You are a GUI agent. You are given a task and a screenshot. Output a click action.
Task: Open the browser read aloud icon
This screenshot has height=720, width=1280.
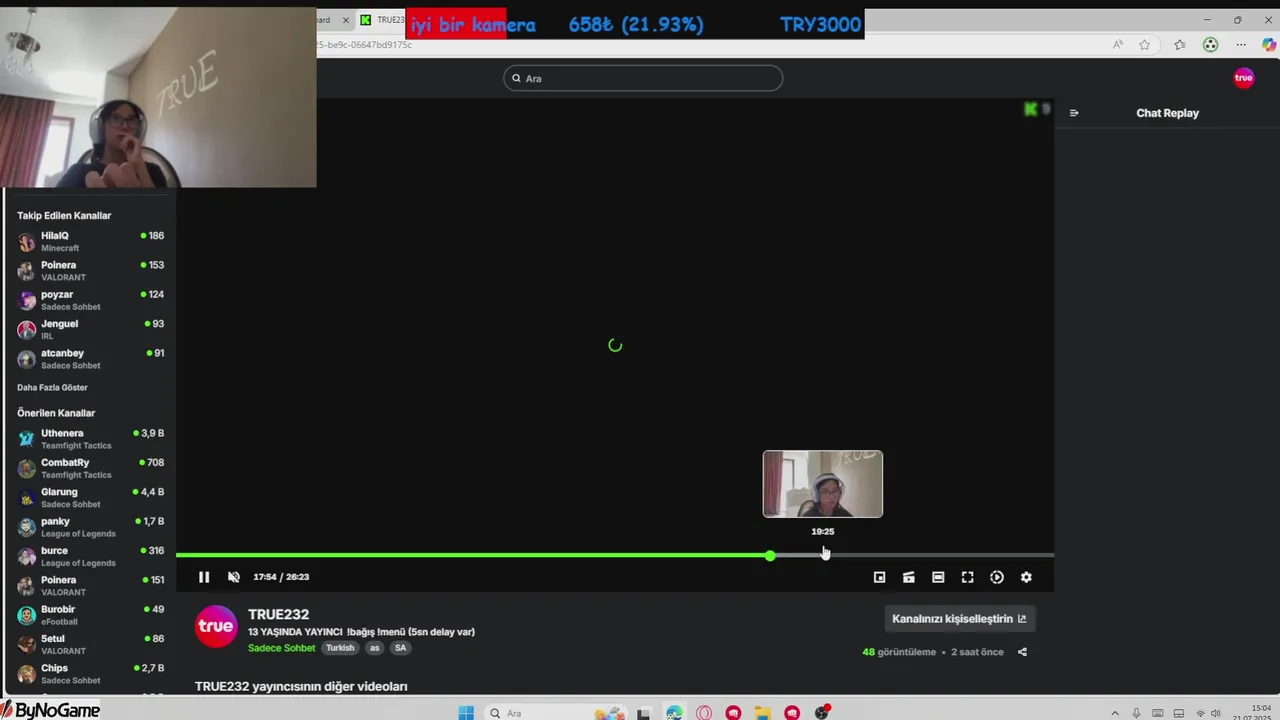pyautogui.click(x=1118, y=45)
